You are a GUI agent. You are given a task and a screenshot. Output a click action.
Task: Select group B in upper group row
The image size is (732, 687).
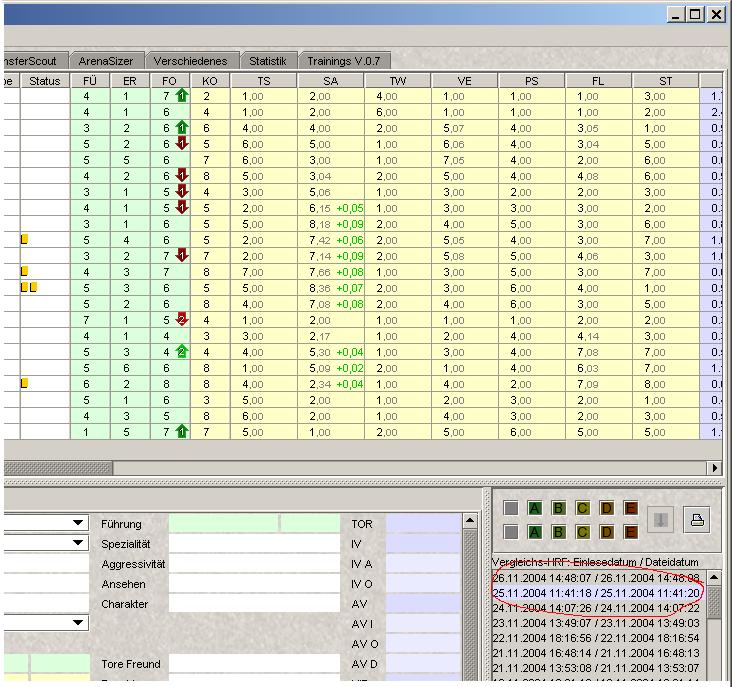(x=559, y=508)
